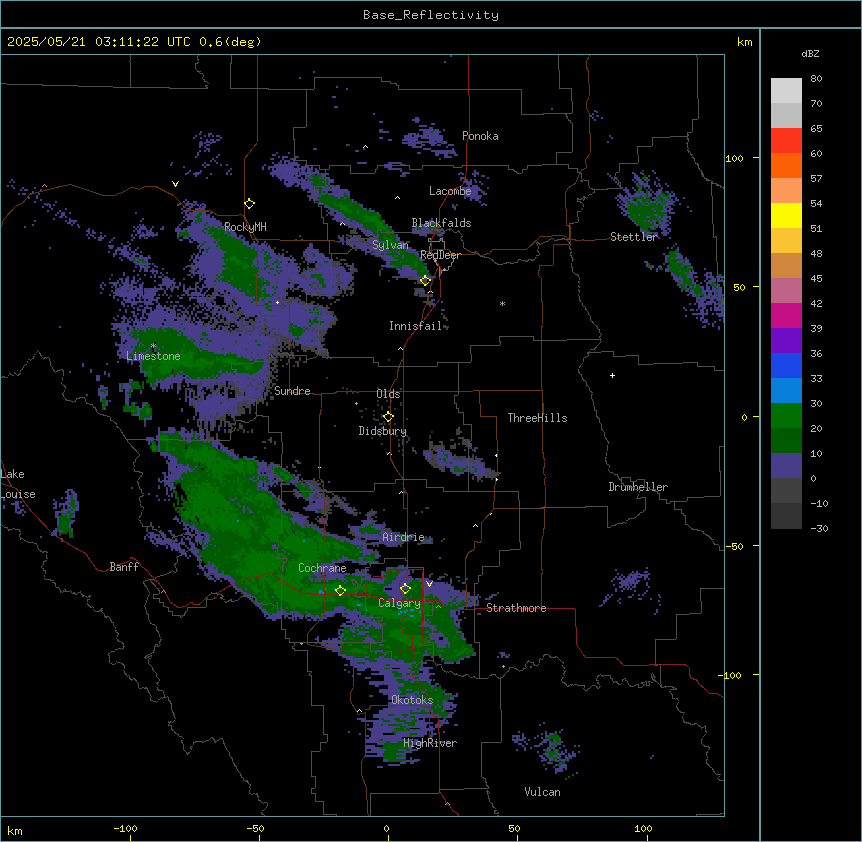
Task: Click the ThreeHills town label
Action: (x=537, y=418)
